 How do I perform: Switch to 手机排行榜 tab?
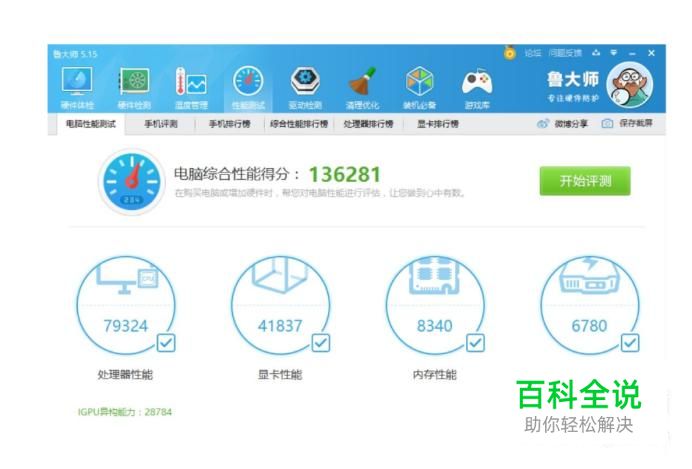point(229,124)
